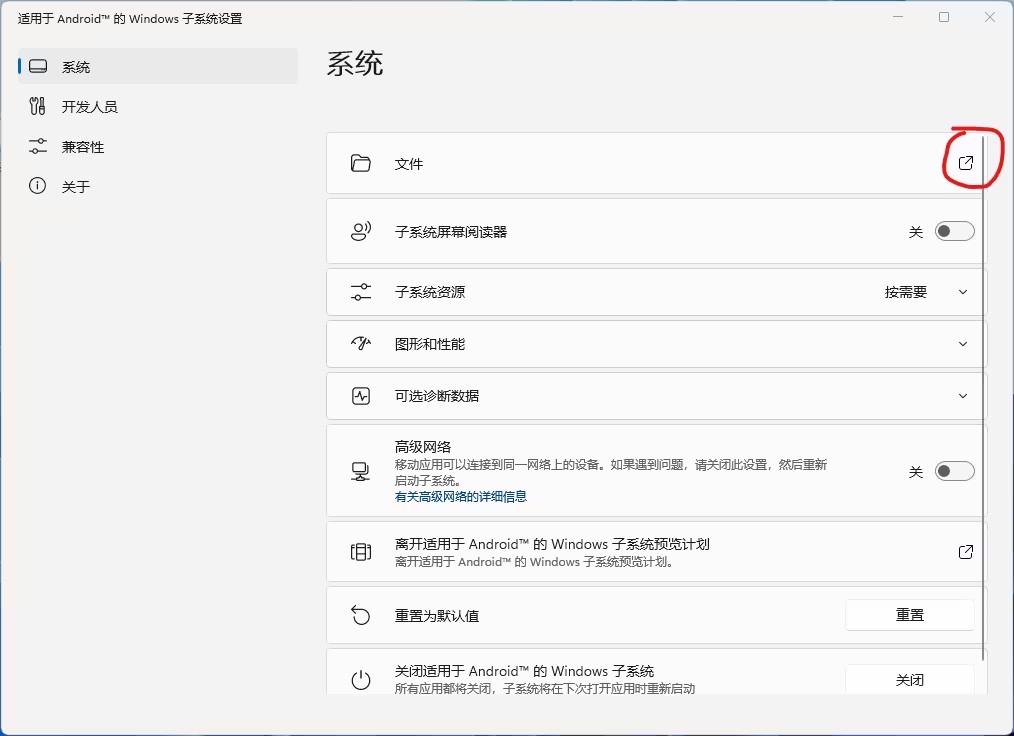Screen dimensions: 1014x736
Task: Click the 高级网络 monitor icon
Action: (361, 470)
